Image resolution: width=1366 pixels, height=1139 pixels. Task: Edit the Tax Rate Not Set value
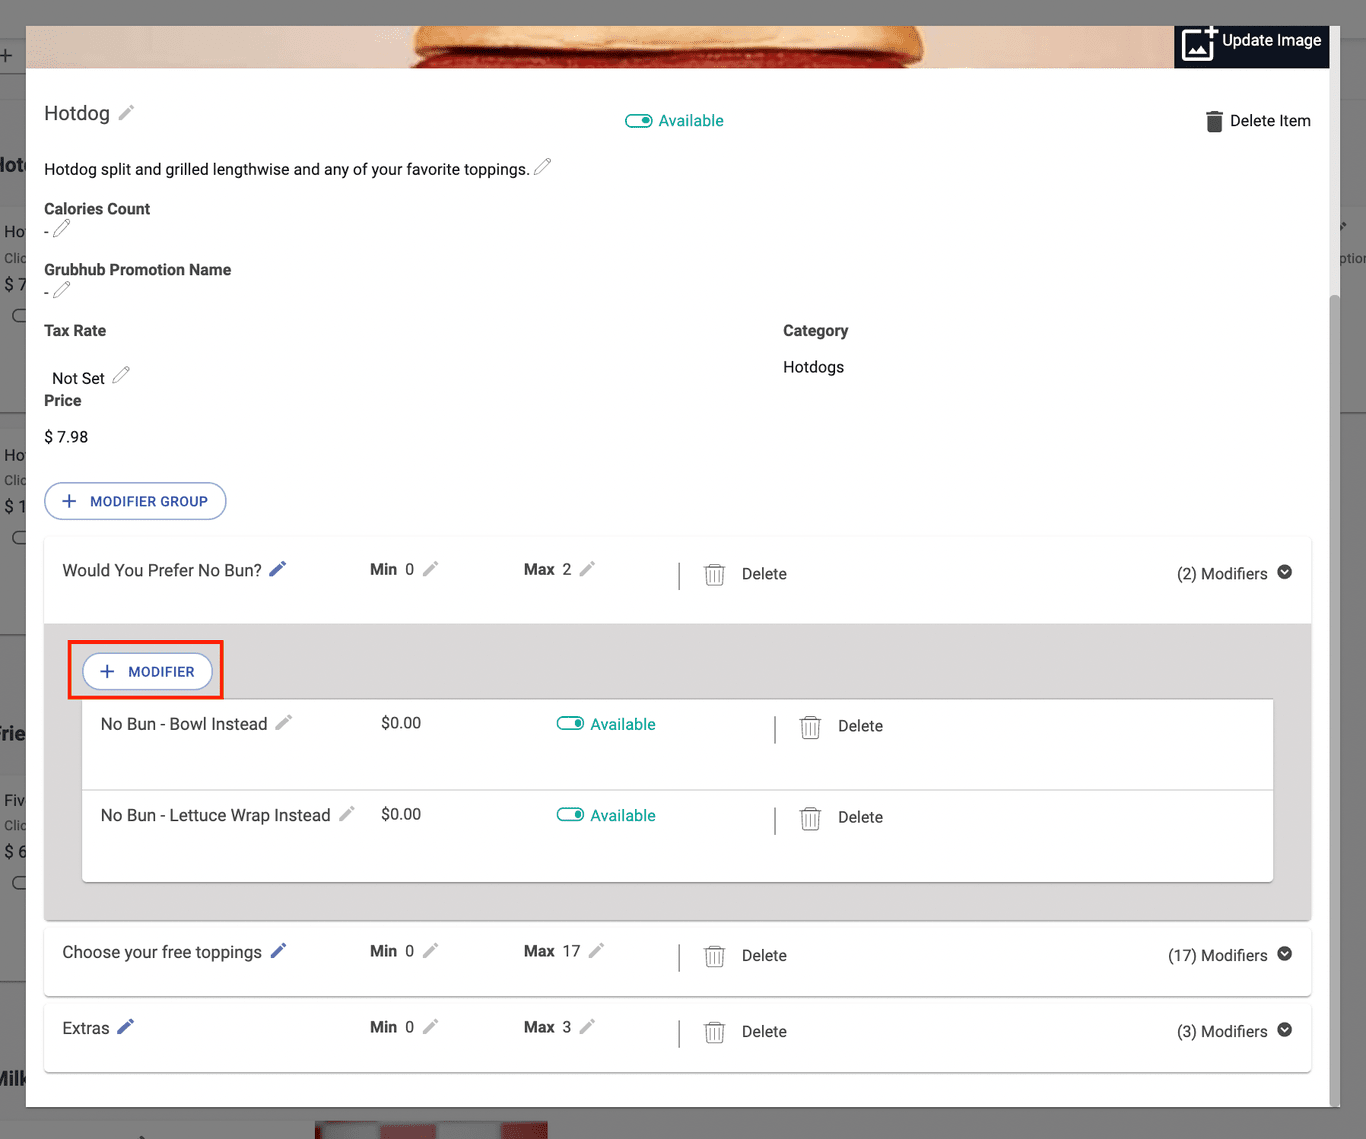coord(121,375)
